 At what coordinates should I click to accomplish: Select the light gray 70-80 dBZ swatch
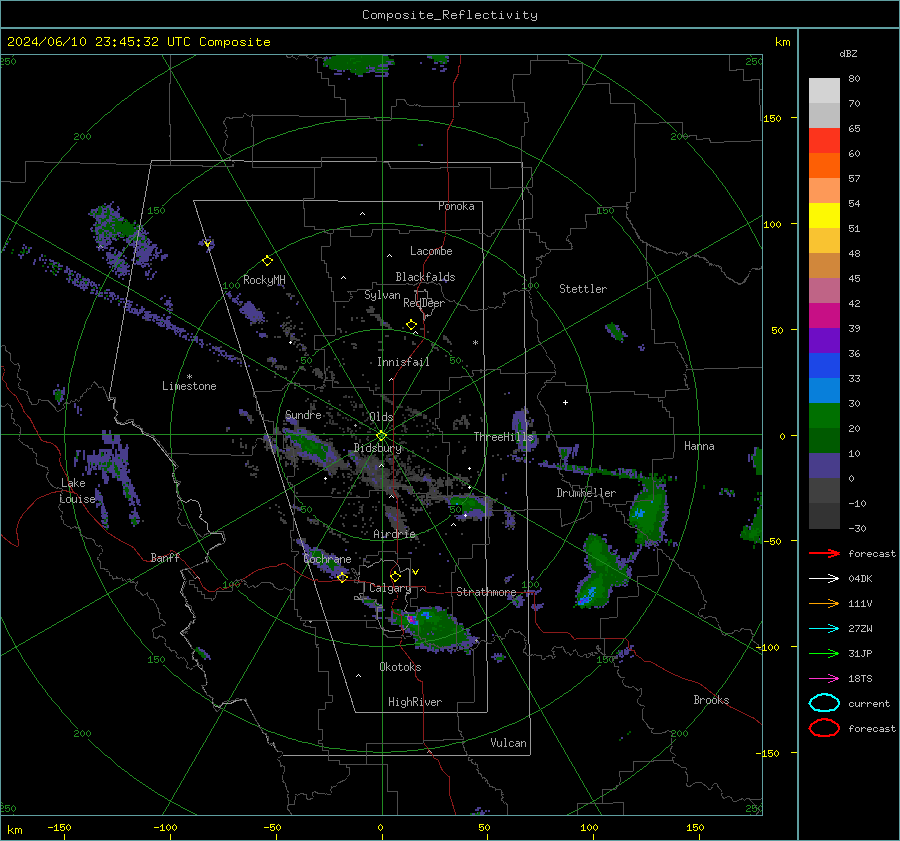[824, 91]
